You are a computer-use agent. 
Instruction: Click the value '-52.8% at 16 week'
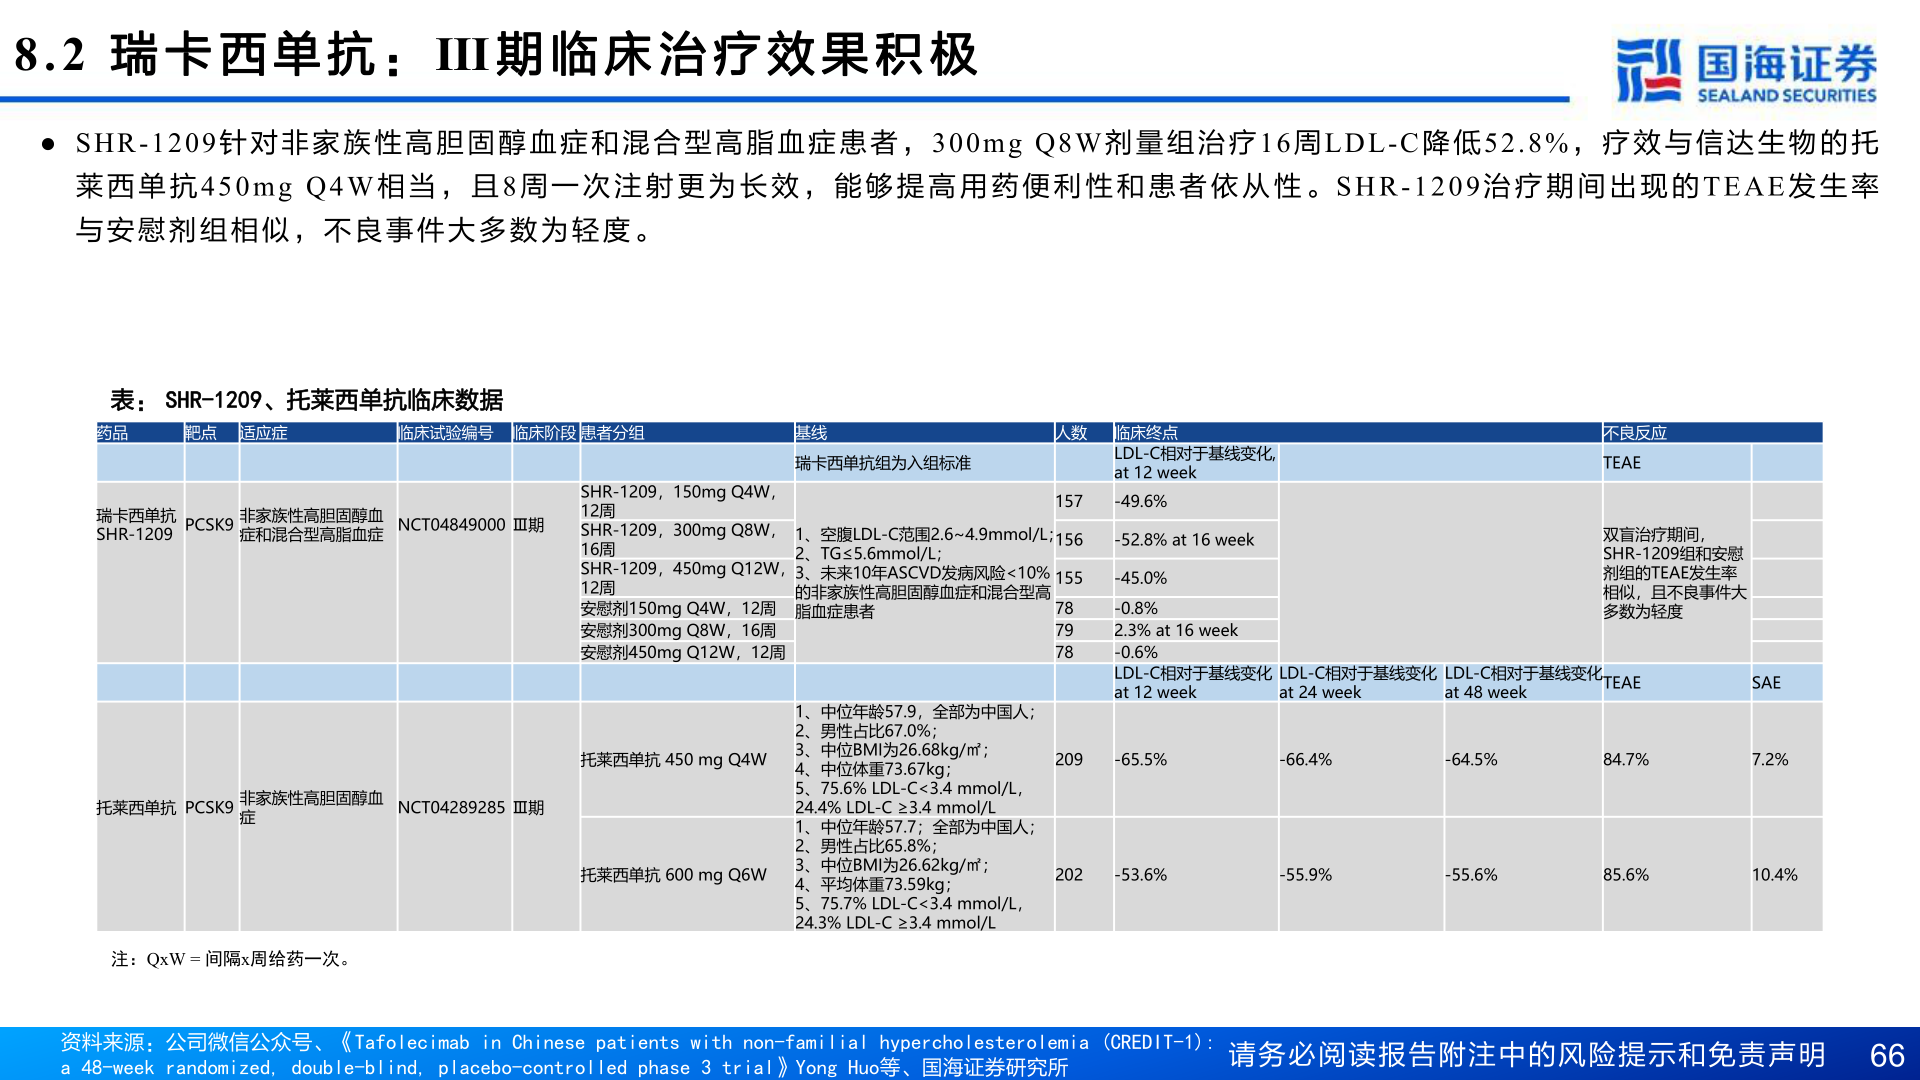(x=1184, y=540)
